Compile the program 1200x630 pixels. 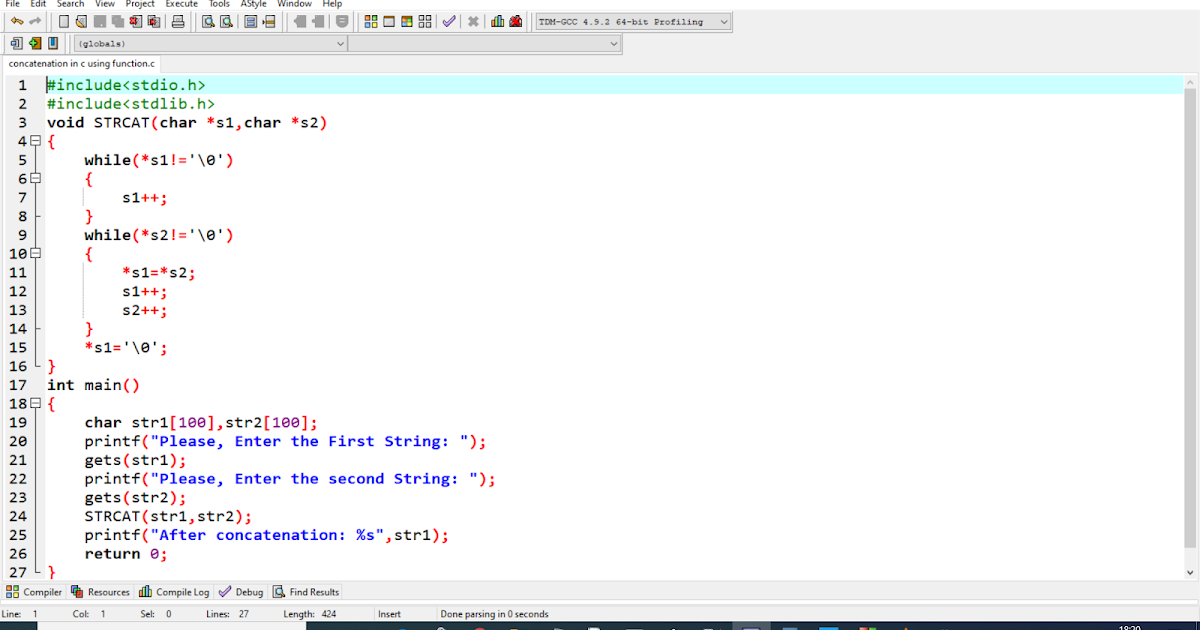tap(369, 21)
